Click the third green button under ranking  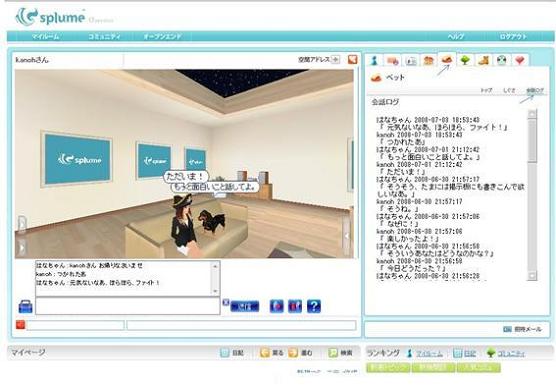[x=479, y=367]
